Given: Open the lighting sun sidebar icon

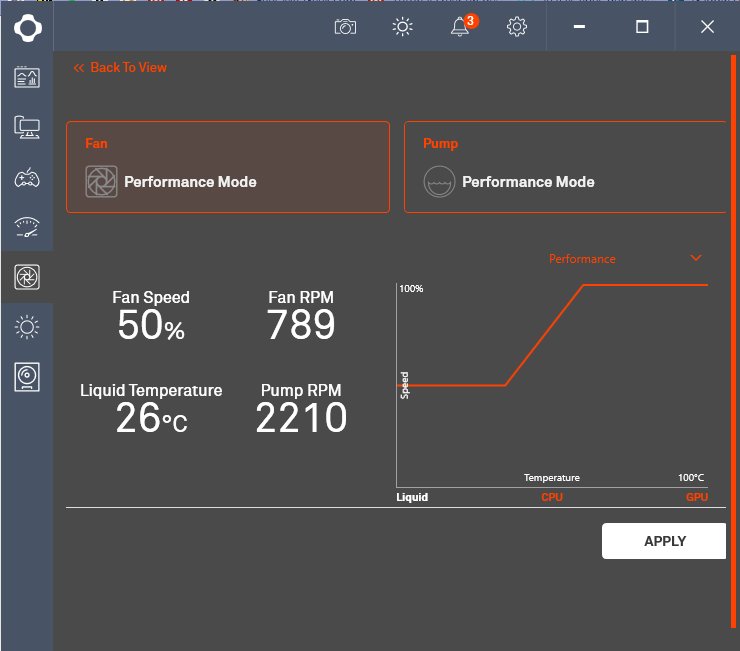Looking at the screenshot, I should (x=26, y=327).
